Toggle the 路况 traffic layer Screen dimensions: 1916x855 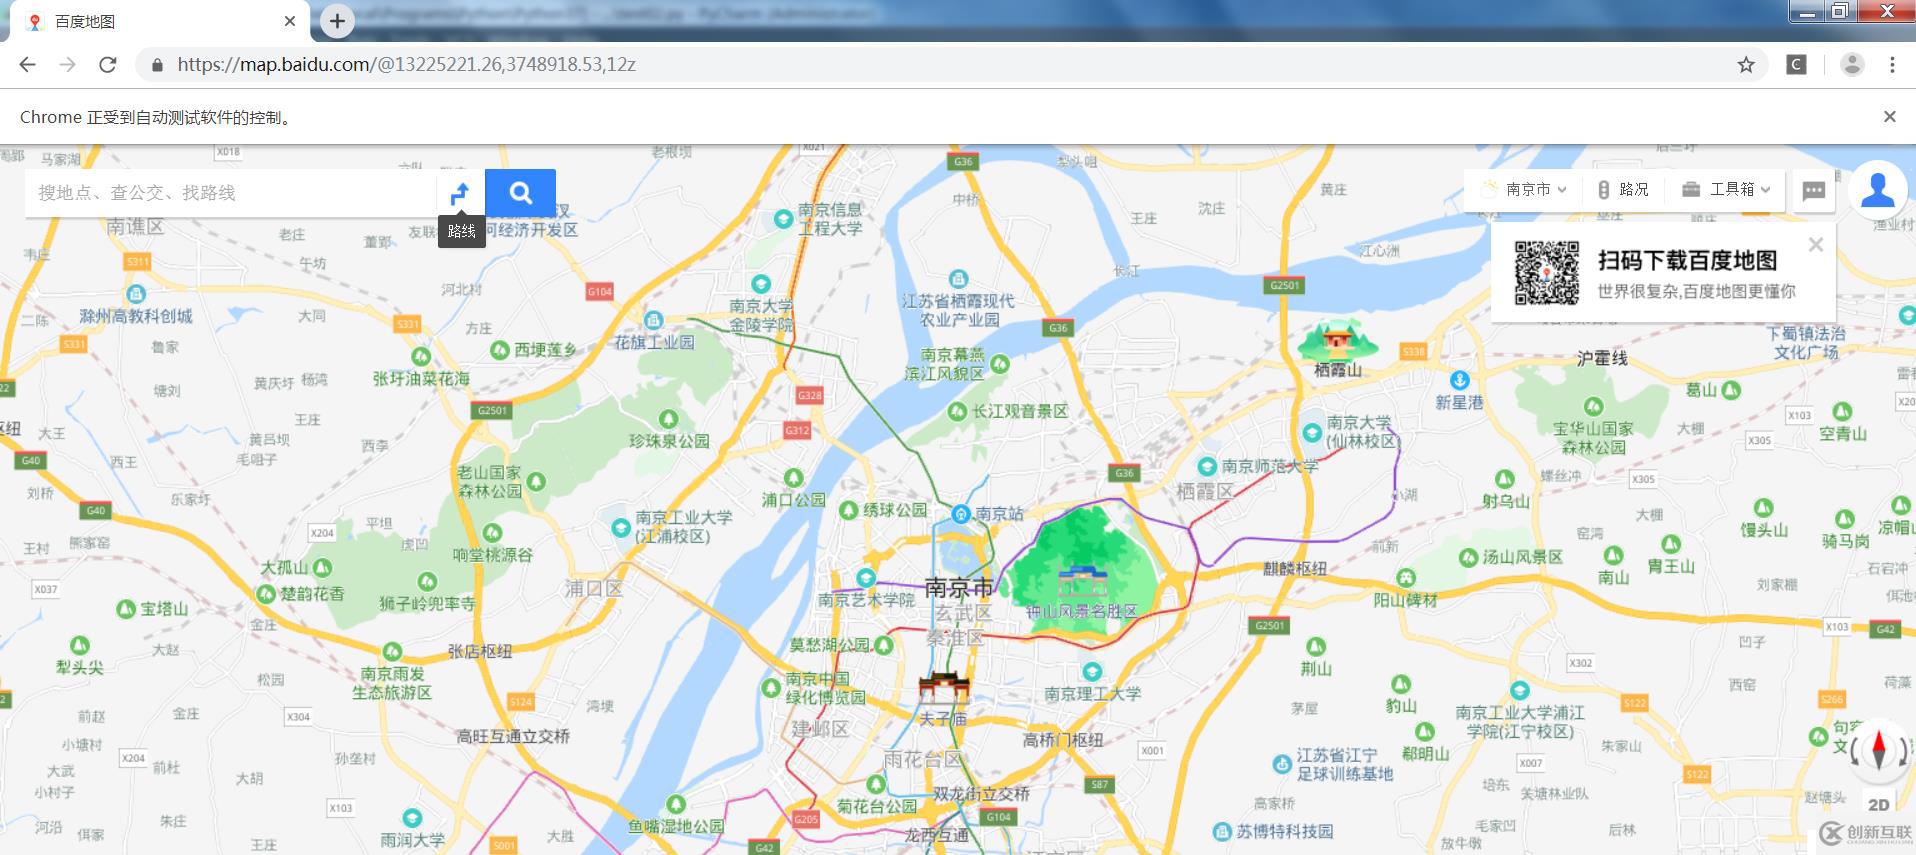[1623, 189]
